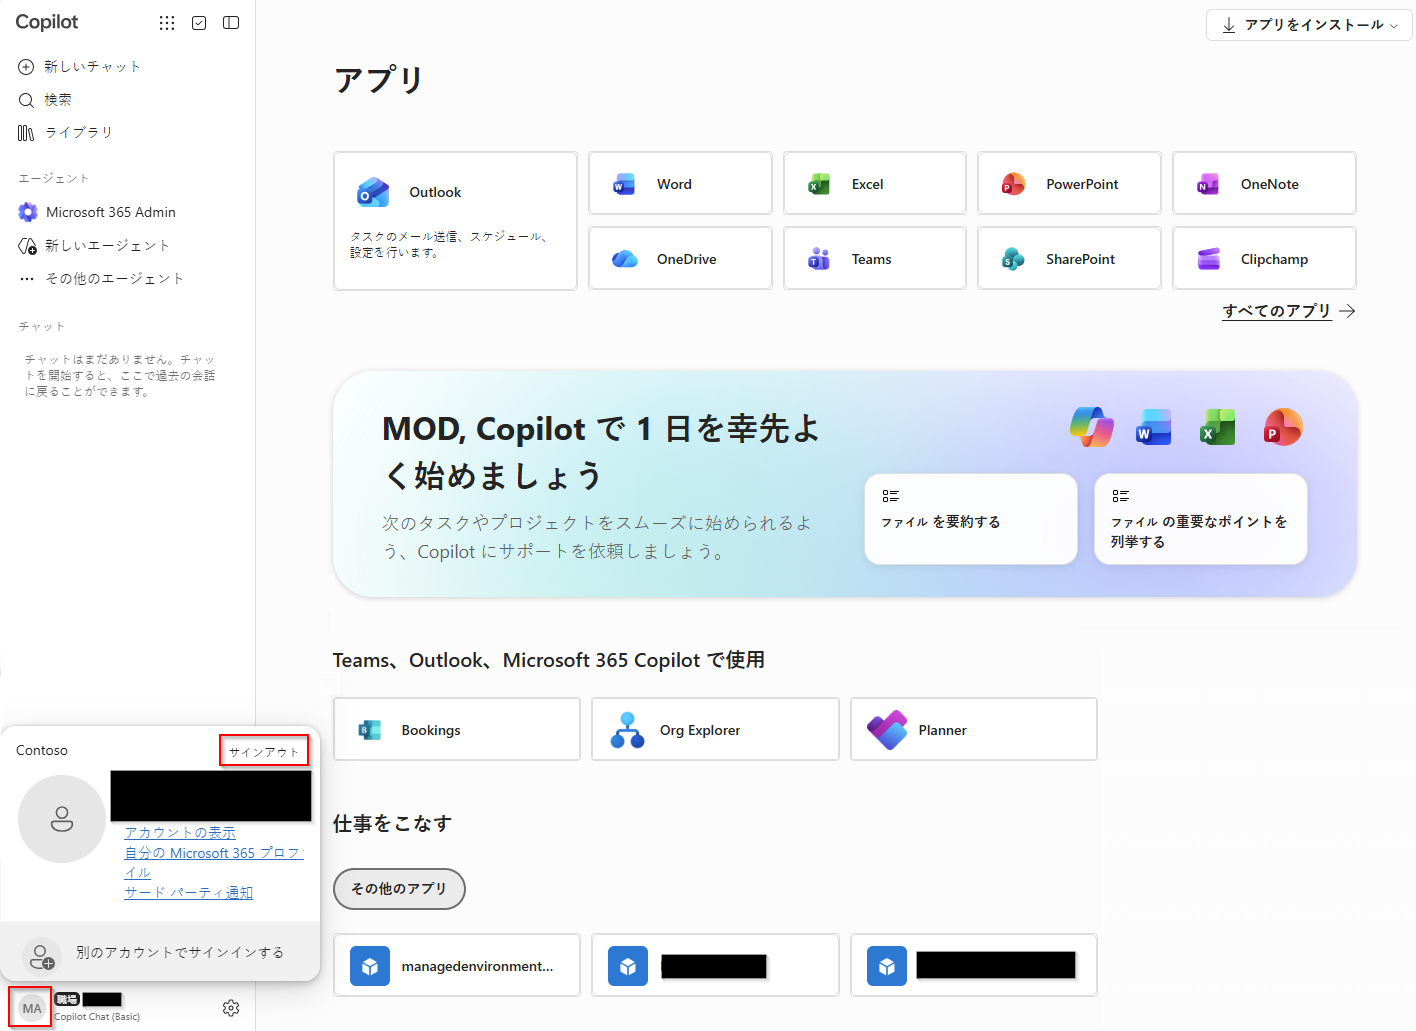
Task: Open the アカウントの表示 link
Action: tap(180, 833)
